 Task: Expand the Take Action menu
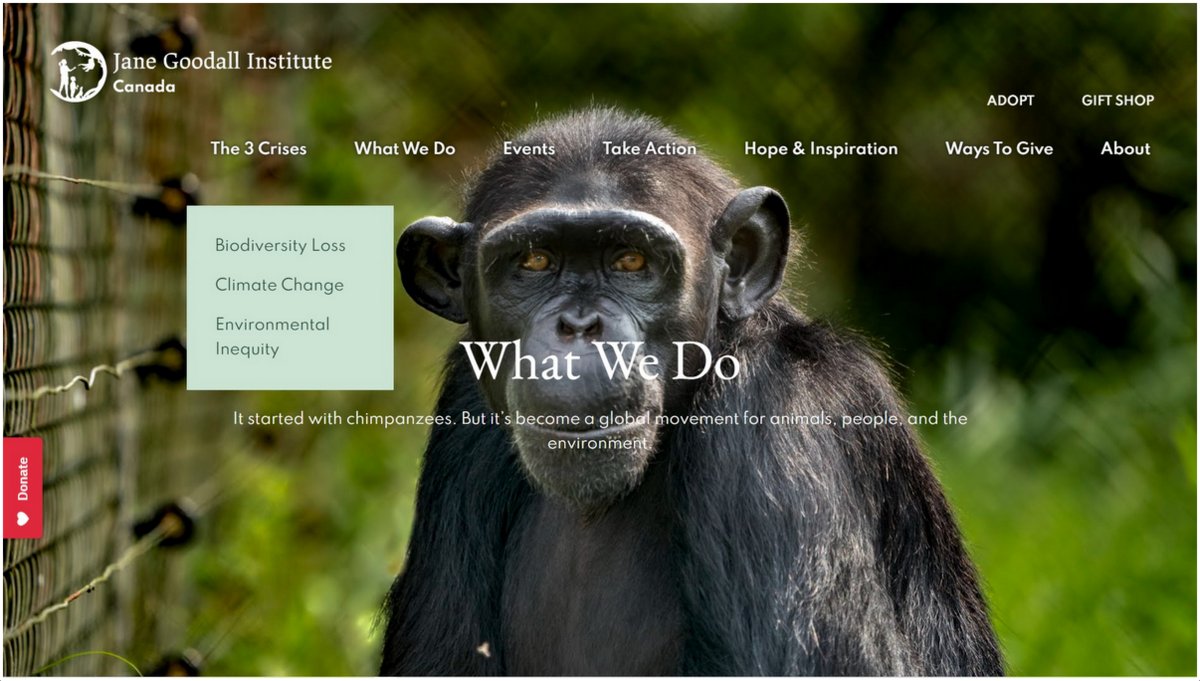click(x=649, y=148)
